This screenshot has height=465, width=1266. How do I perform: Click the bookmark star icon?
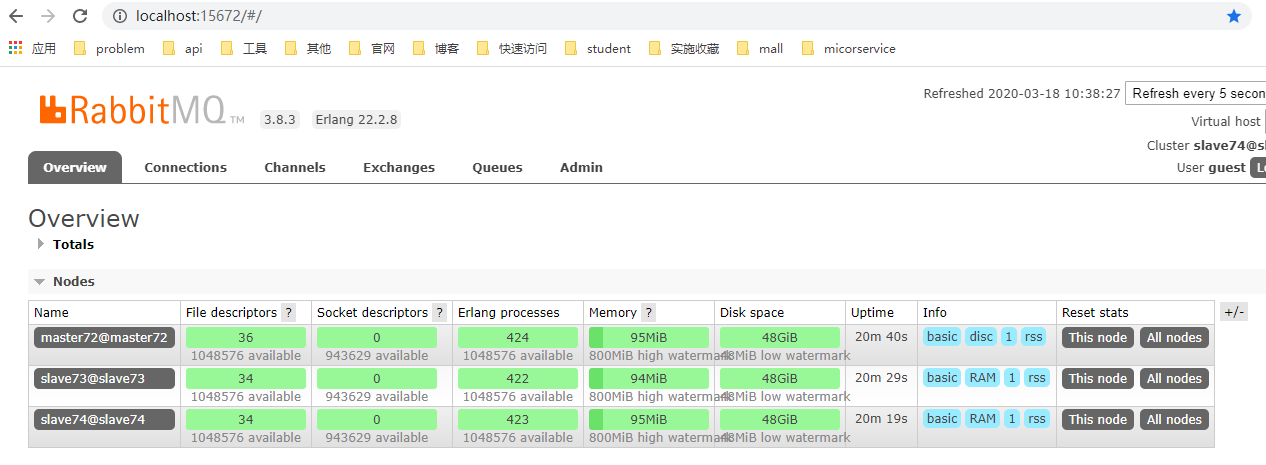pos(1233,16)
